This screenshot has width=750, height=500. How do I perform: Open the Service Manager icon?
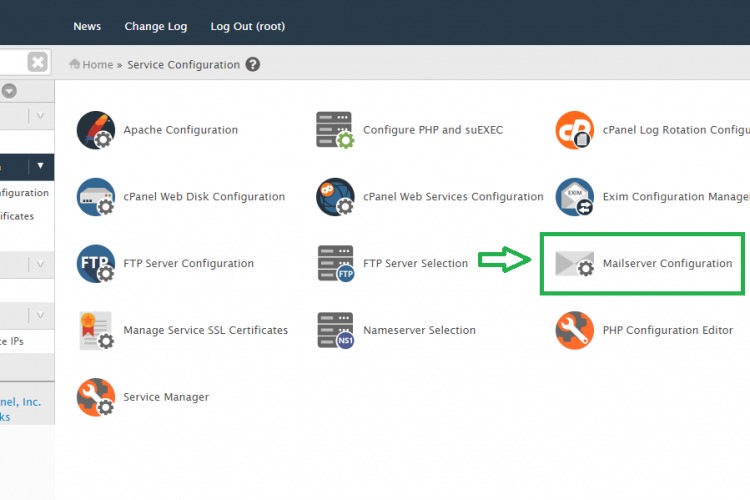click(x=96, y=397)
